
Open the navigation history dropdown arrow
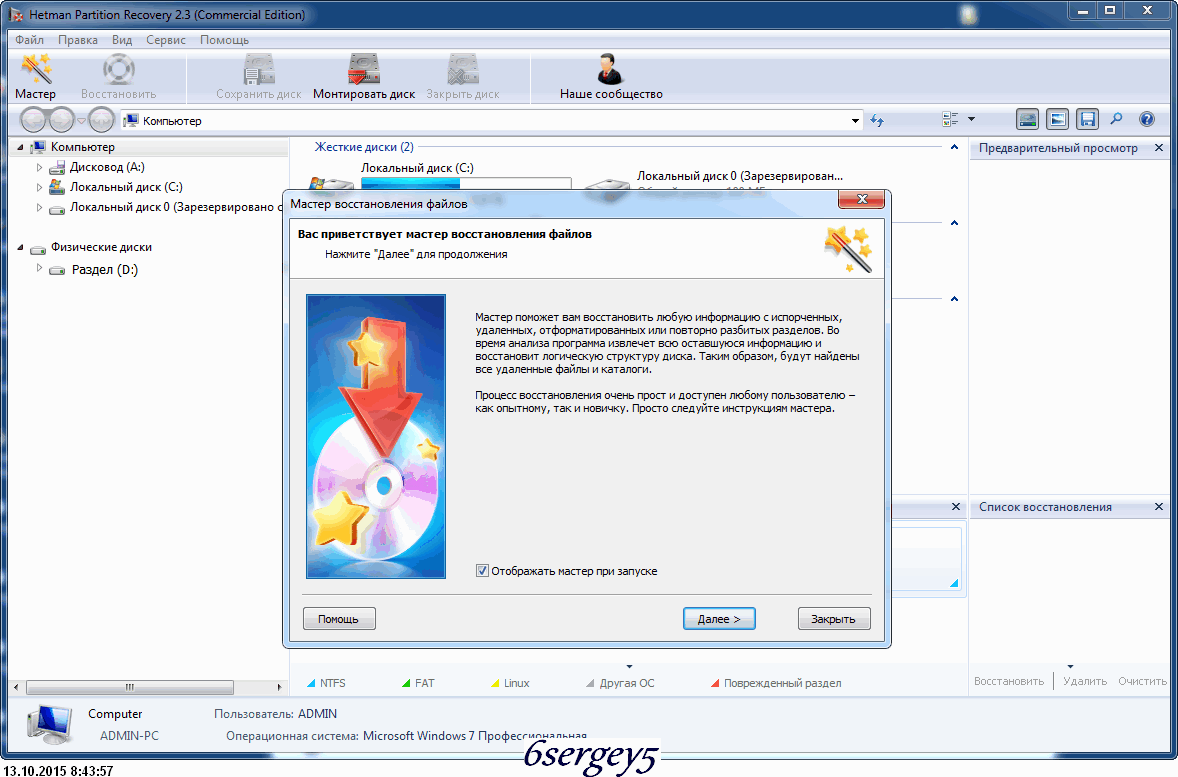[81, 120]
